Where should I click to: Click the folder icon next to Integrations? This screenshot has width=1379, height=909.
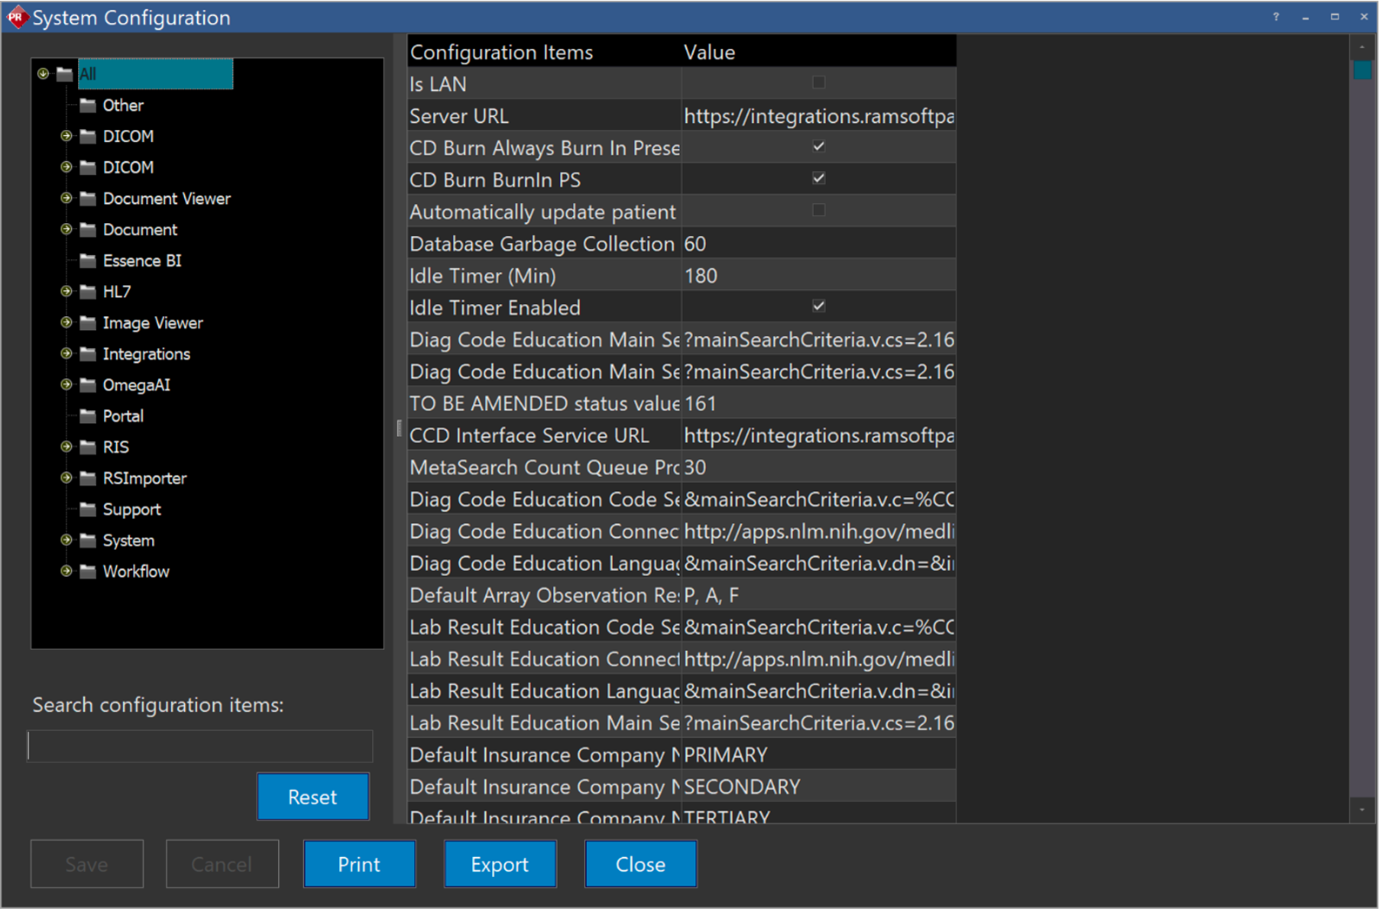pos(86,353)
